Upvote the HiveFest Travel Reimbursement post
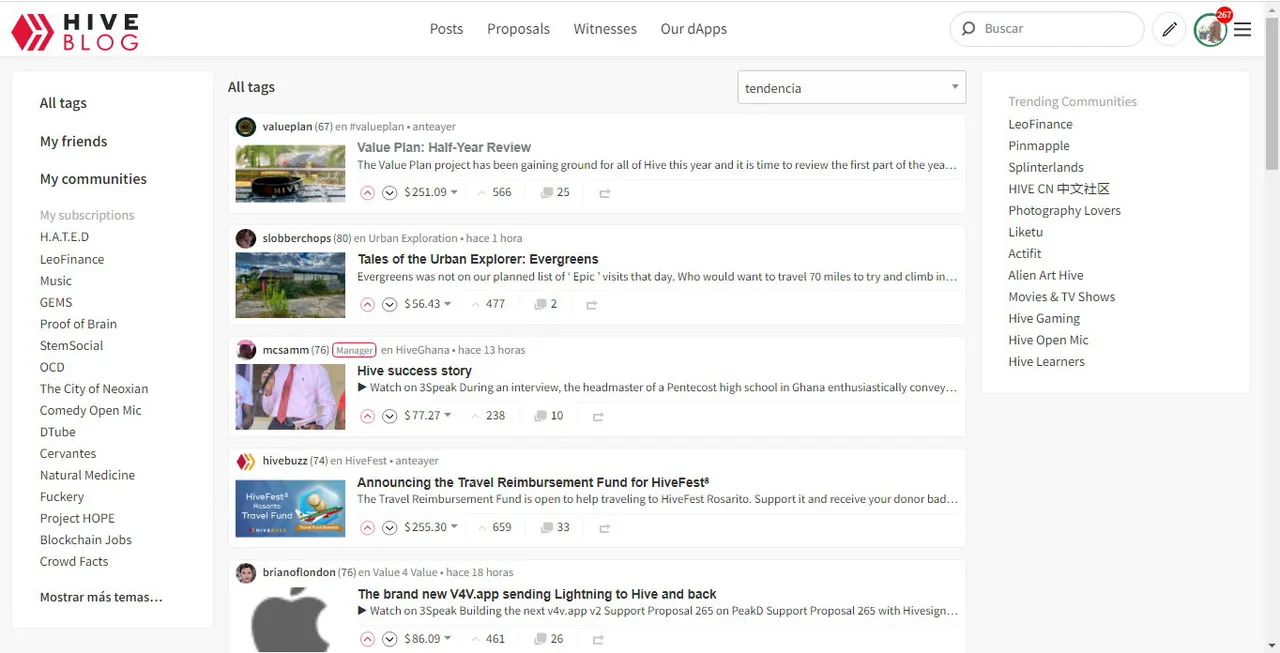 pyautogui.click(x=367, y=528)
